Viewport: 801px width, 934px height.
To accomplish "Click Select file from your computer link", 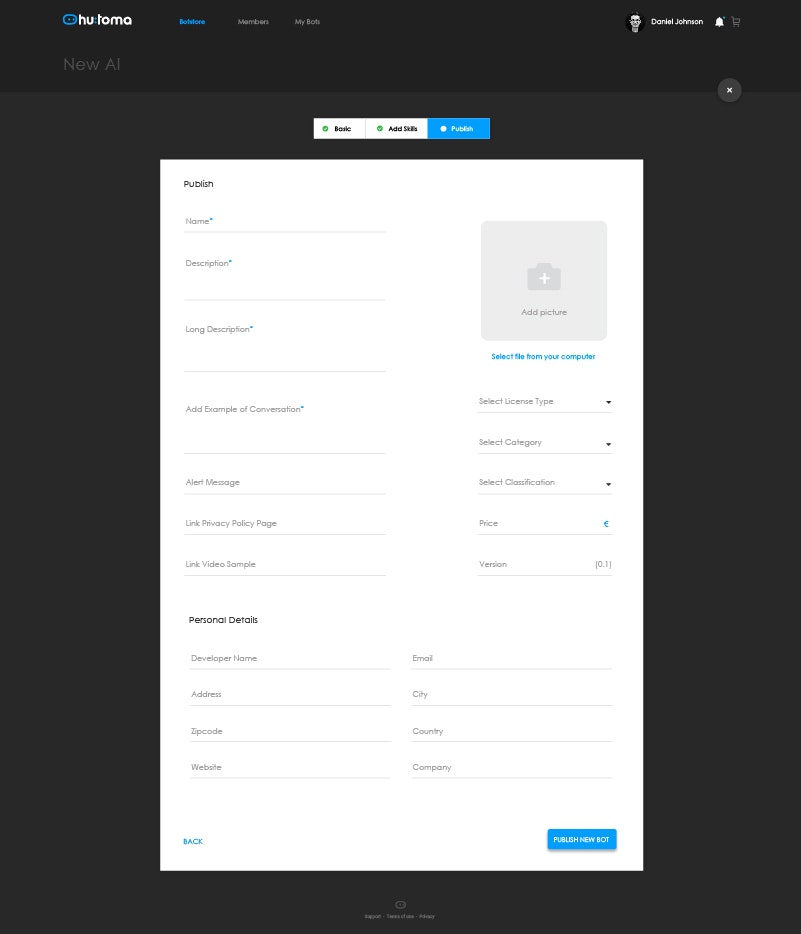I will [543, 356].
